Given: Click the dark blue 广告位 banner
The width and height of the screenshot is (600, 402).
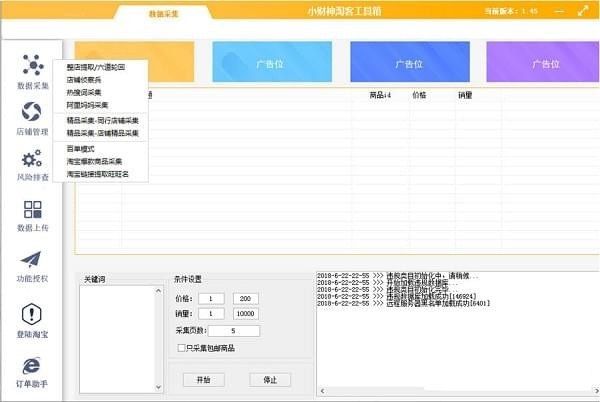Looking at the screenshot, I should (410, 62).
